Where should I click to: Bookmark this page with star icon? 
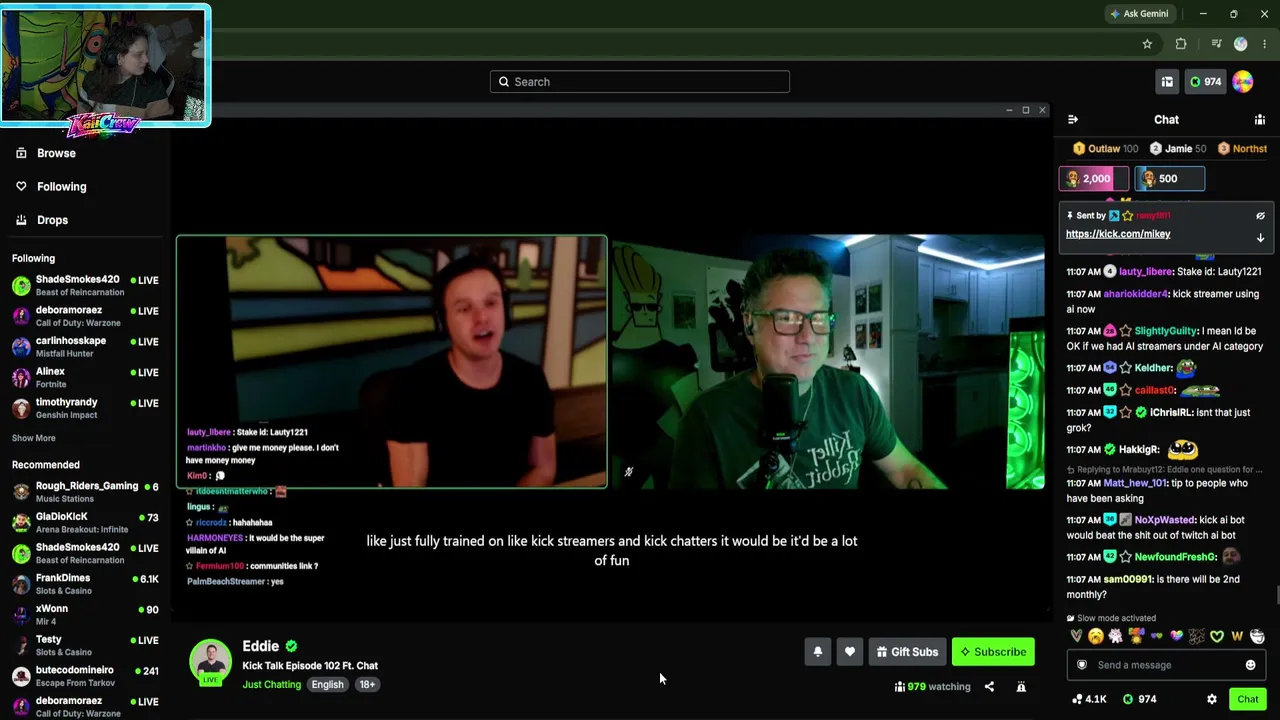1147,44
